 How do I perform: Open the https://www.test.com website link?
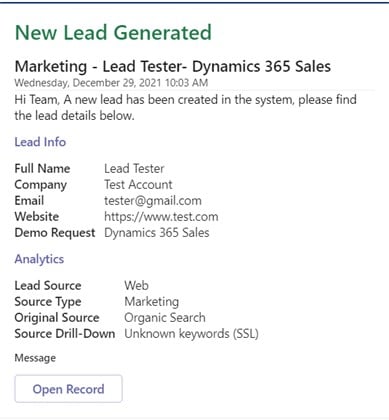161,217
